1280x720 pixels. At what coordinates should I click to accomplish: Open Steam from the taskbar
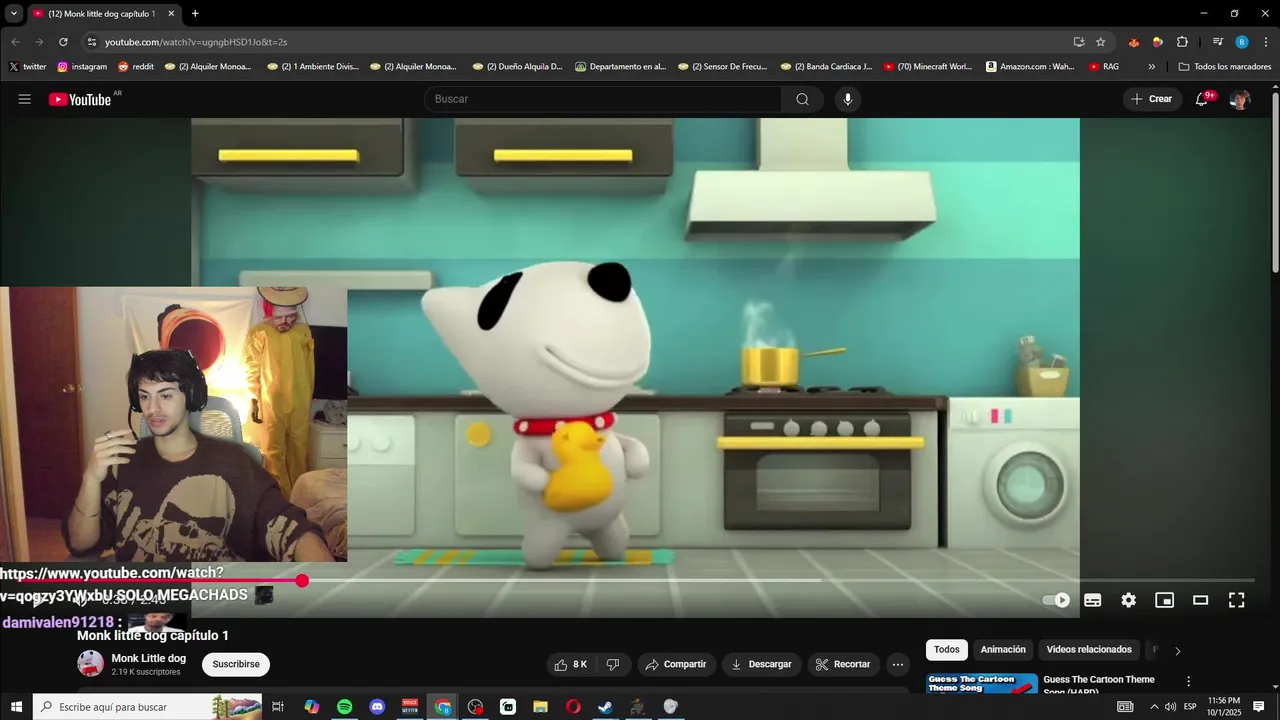605,707
